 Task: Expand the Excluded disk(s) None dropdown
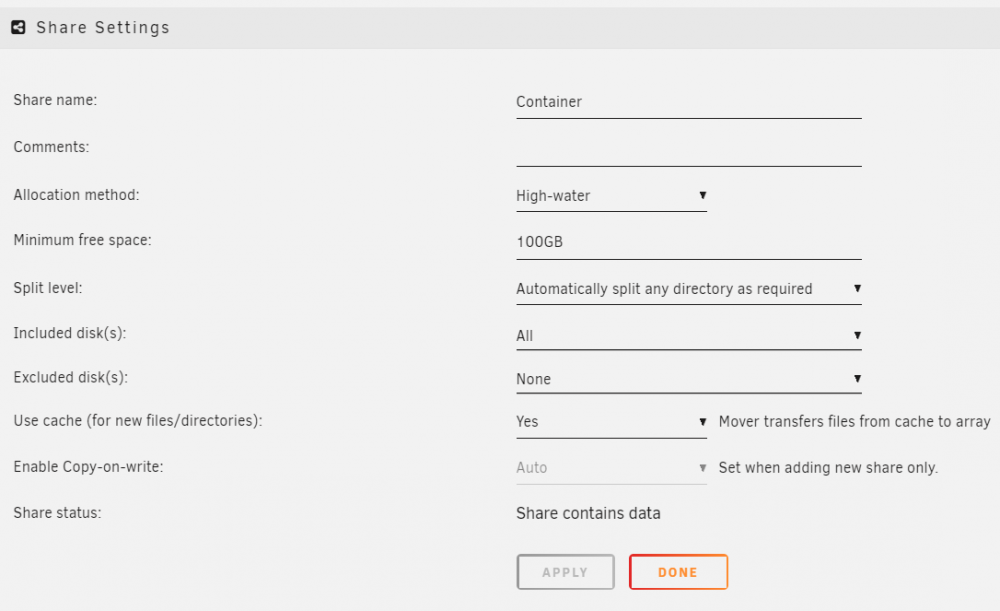pyautogui.click(x=689, y=379)
